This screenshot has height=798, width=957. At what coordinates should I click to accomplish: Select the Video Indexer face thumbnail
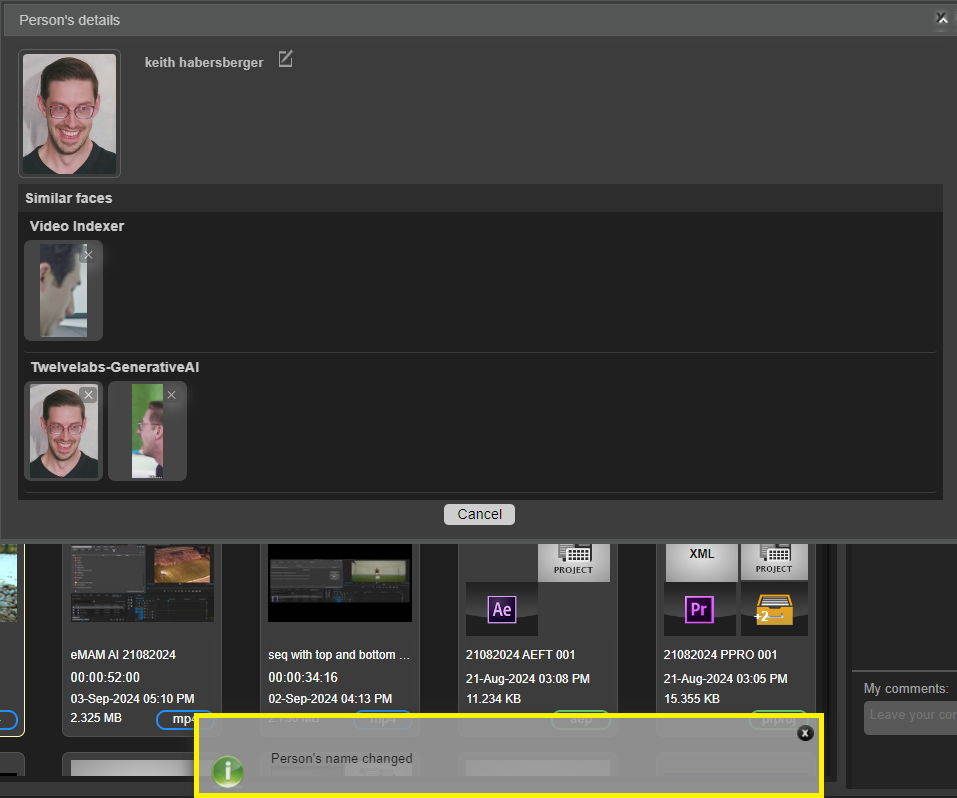(x=63, y=291)
